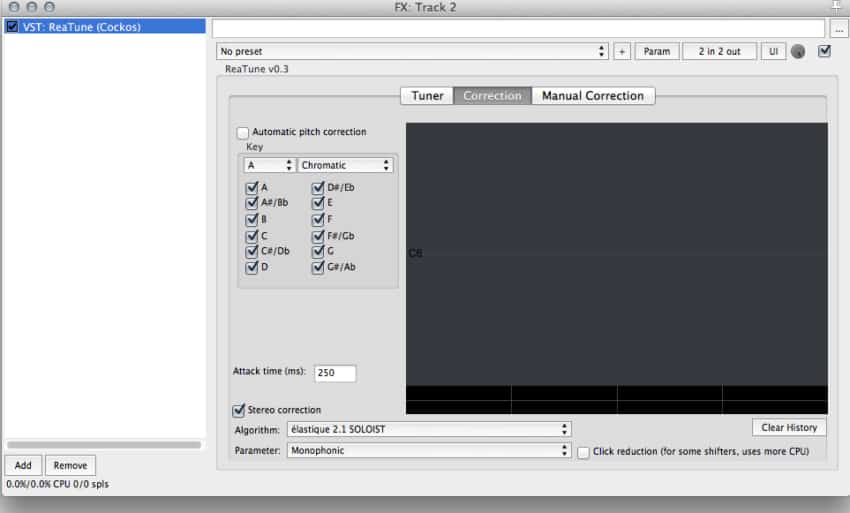Click the plus button next to preset
850x513 pixels.
point(621,51)
